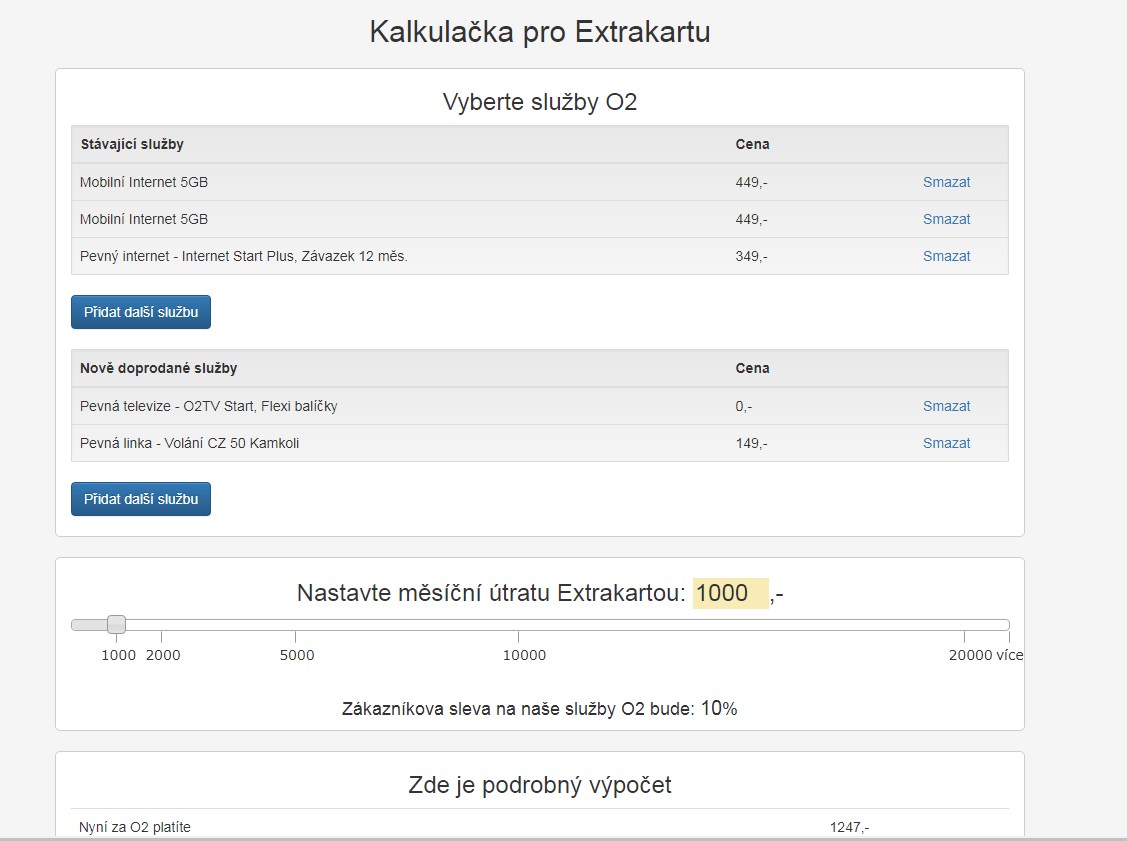Click the "více" end of the slider

[x=1007, y=626]
